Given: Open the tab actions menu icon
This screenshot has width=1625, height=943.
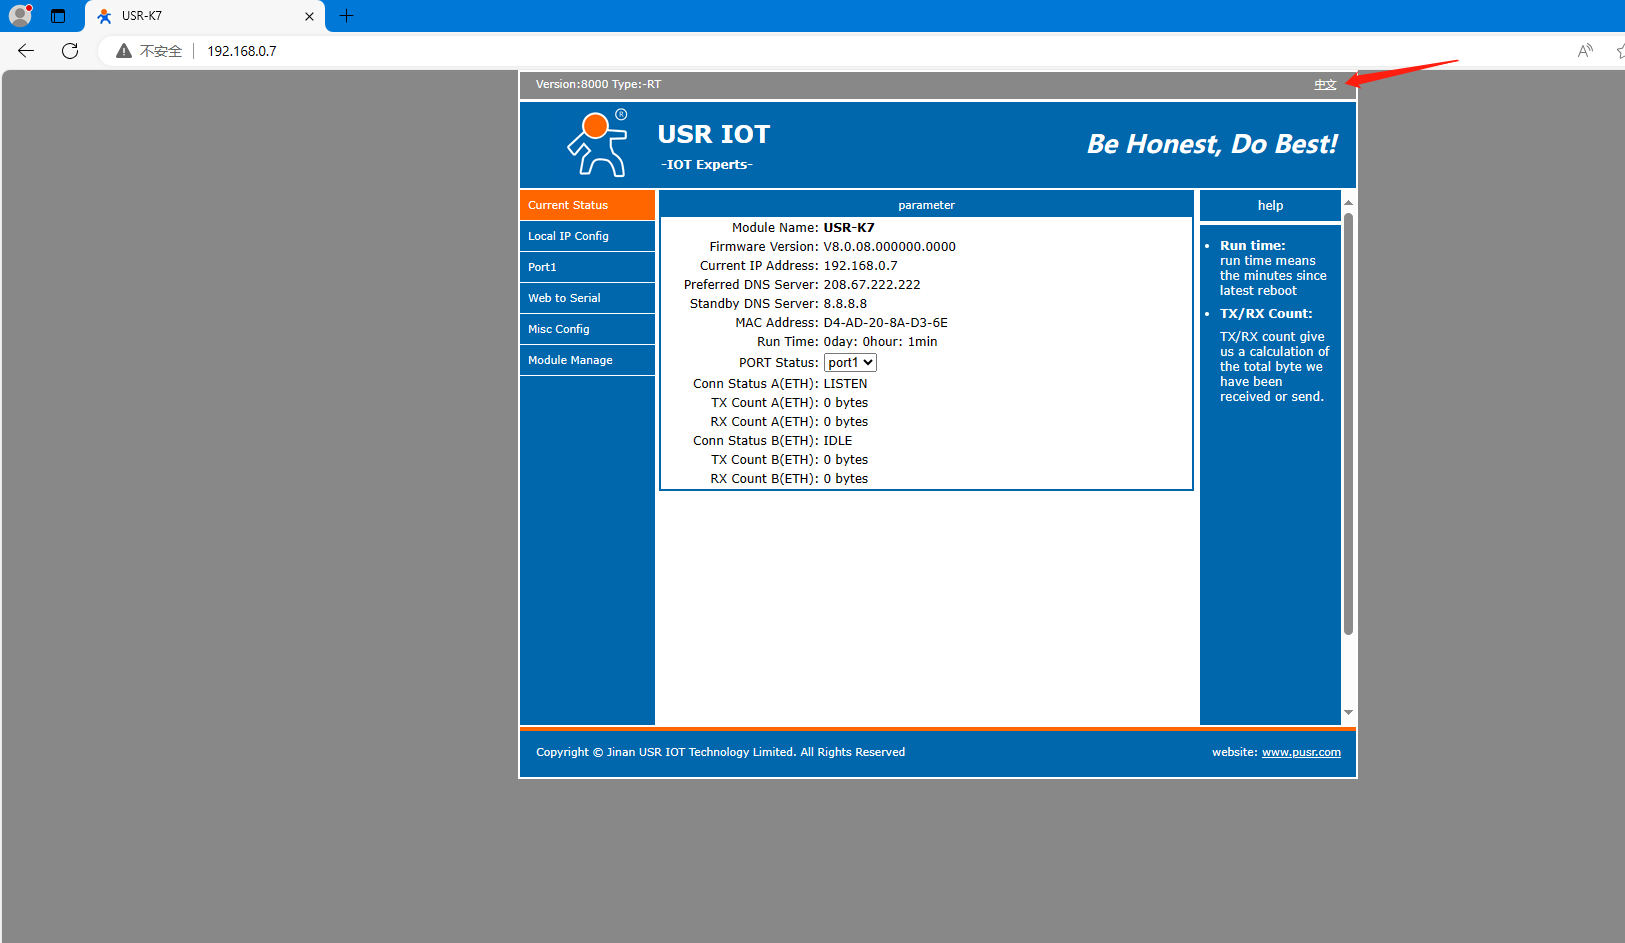Looking at the screenshot, I should 58,16.
